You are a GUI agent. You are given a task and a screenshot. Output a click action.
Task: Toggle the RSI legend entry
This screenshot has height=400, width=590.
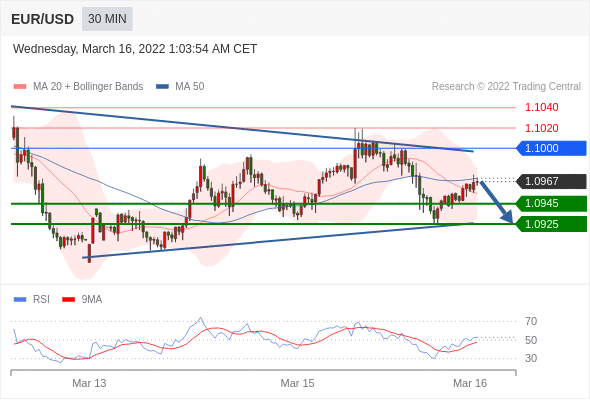[x=32, y=300]
